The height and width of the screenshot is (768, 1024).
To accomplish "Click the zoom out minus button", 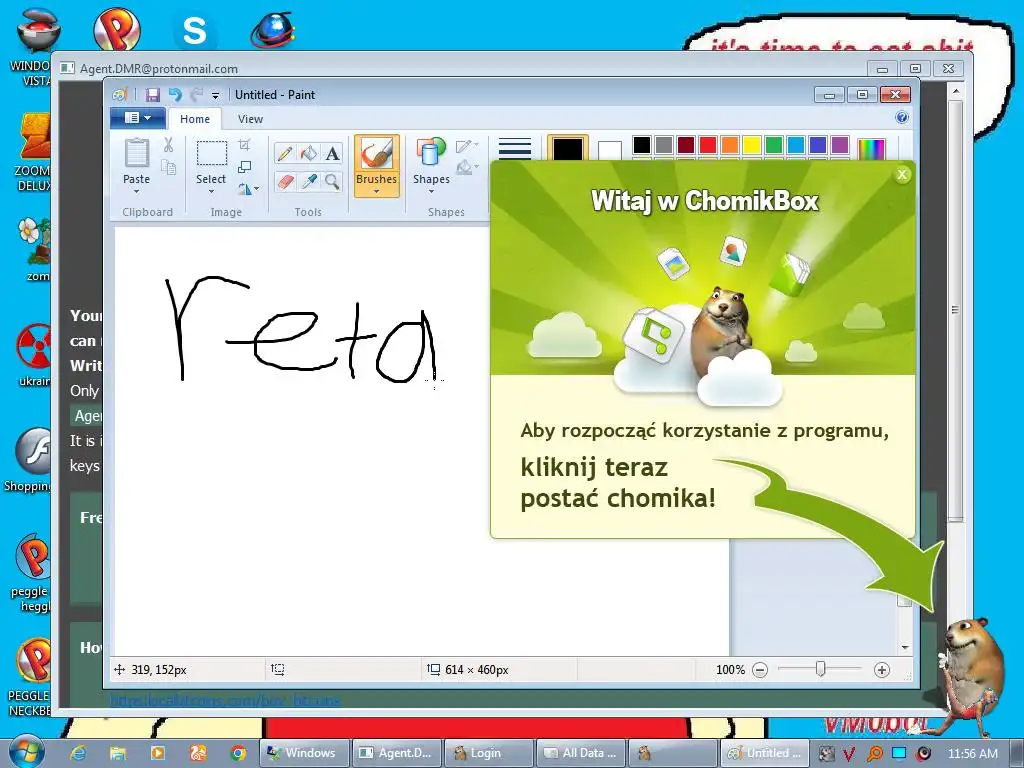I will coord(760,670).
